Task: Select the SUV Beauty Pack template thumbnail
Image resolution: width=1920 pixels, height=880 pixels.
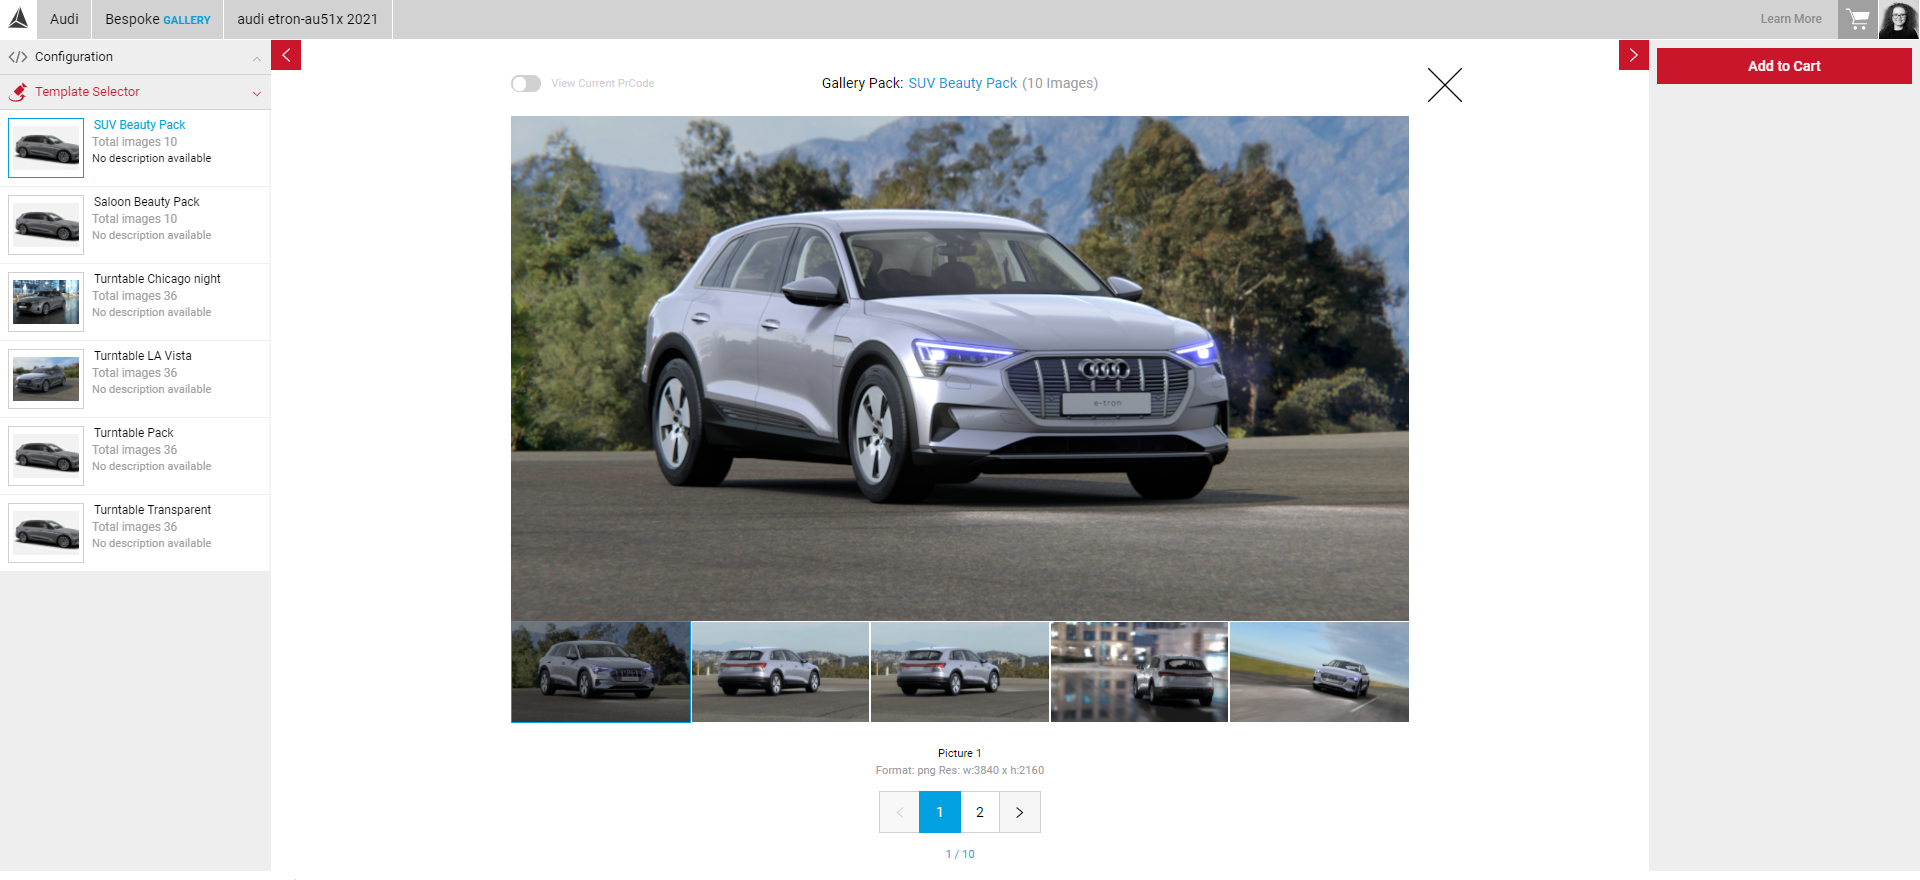Action: [46, 148]
